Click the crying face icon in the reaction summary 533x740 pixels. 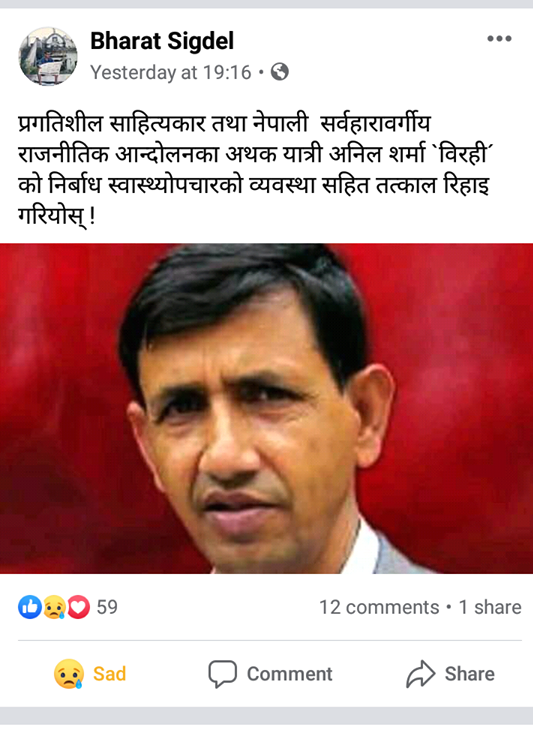(x=54, y=607)
